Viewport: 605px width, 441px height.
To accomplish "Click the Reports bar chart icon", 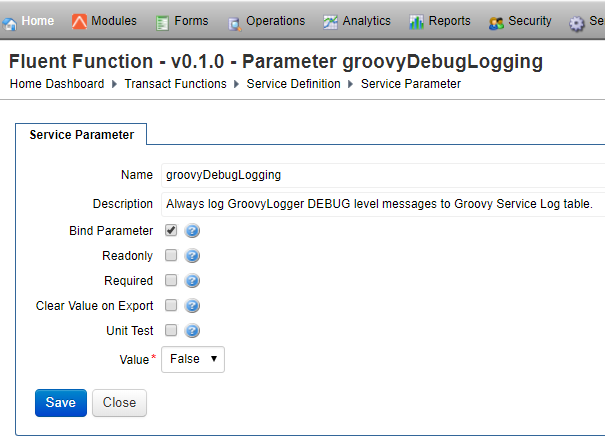I will (x=417, y=22).
